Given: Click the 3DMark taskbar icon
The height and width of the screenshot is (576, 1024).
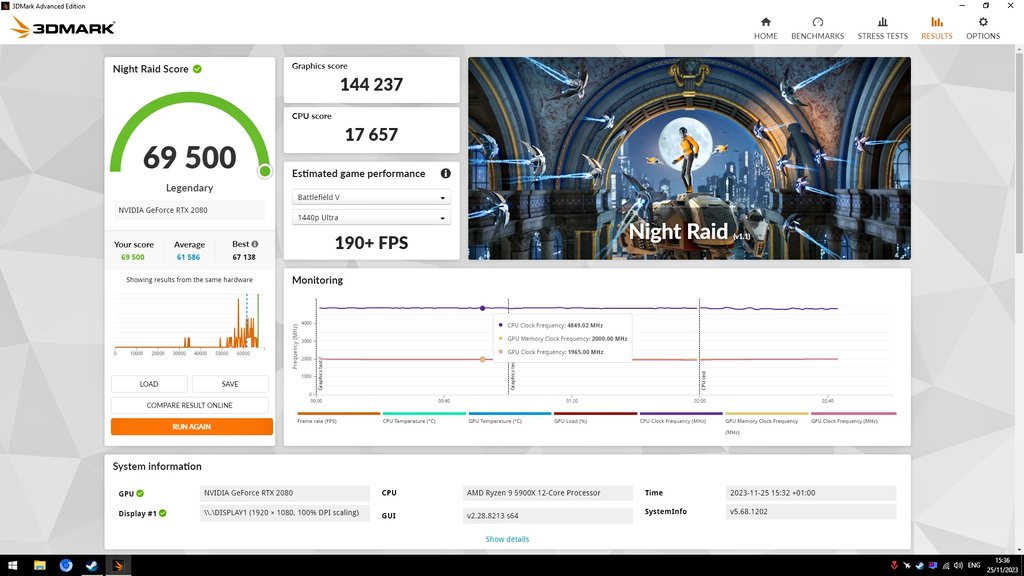Looking at the screenshot, I should 118,566.
